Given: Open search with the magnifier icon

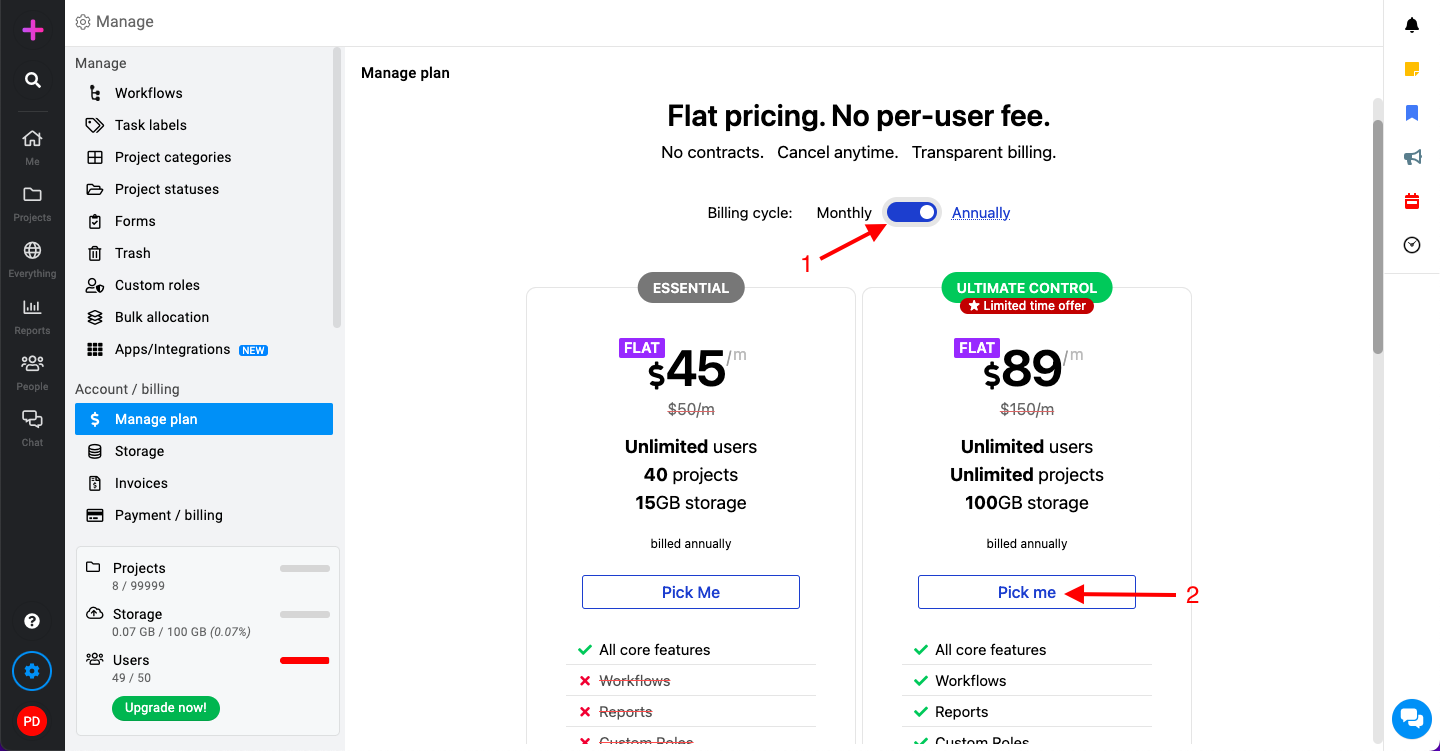Looking at the screenshot, I should 33,80.
